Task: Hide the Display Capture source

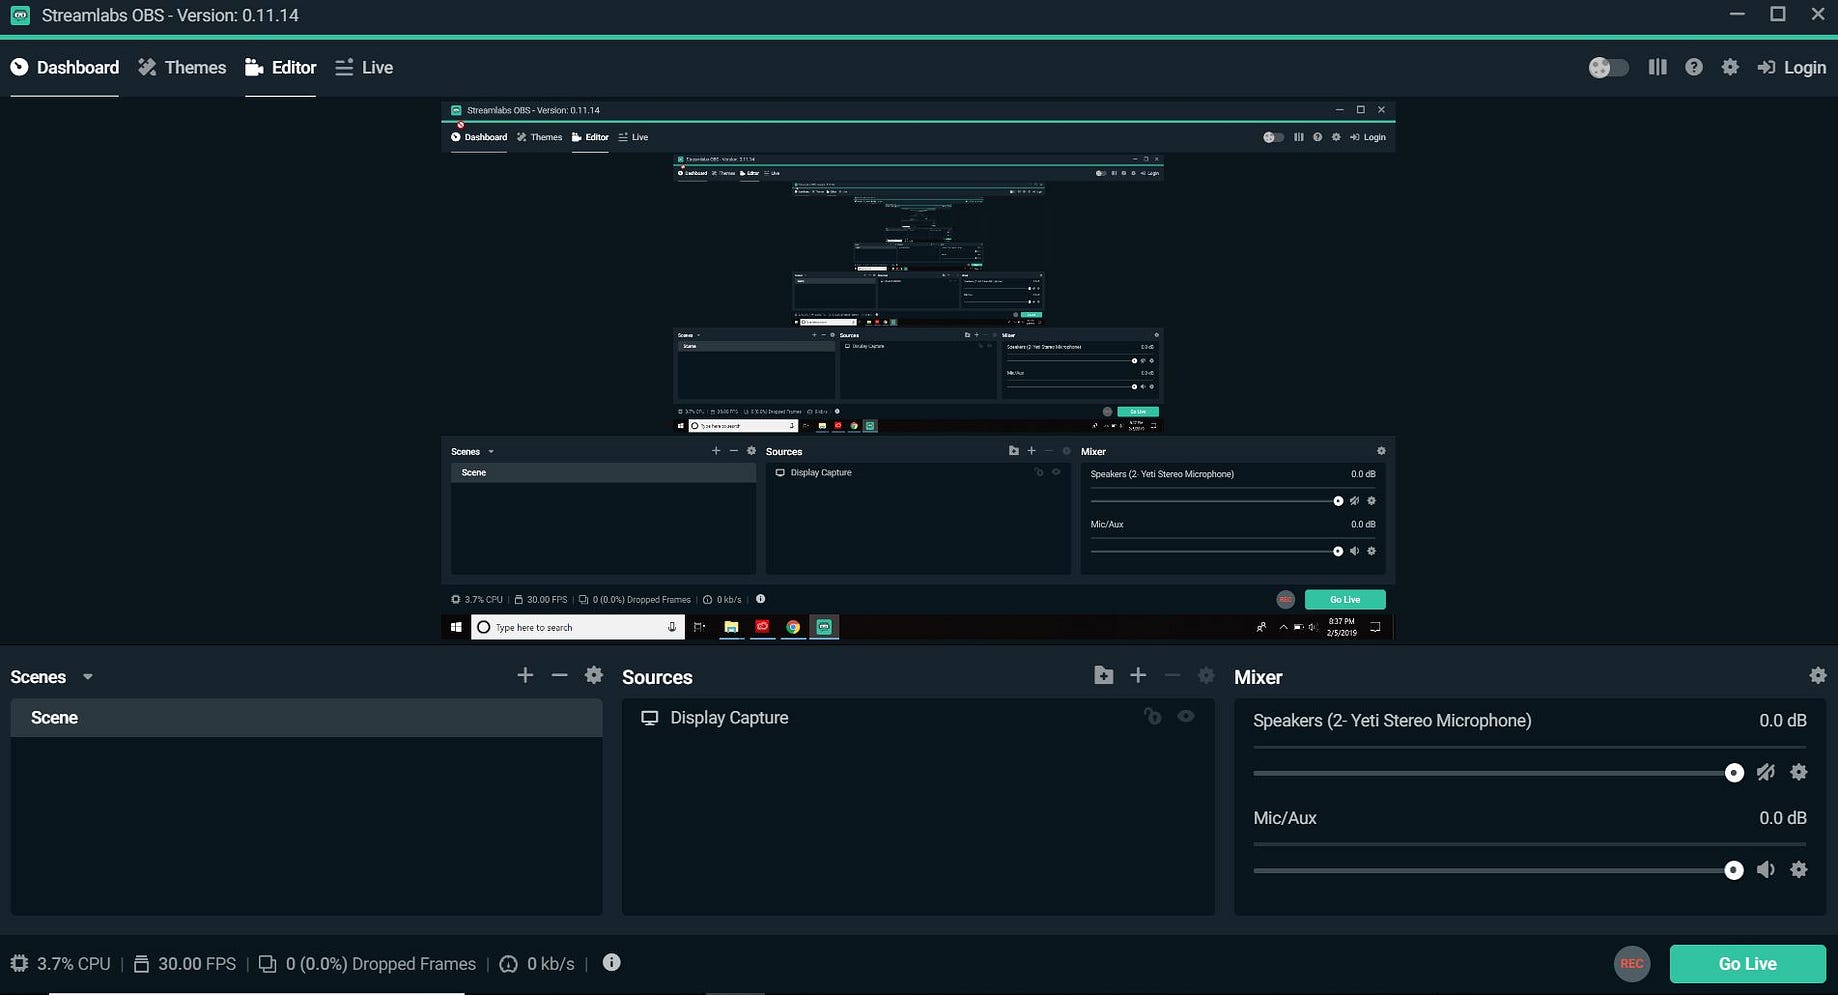Action: coord(1186,716)
